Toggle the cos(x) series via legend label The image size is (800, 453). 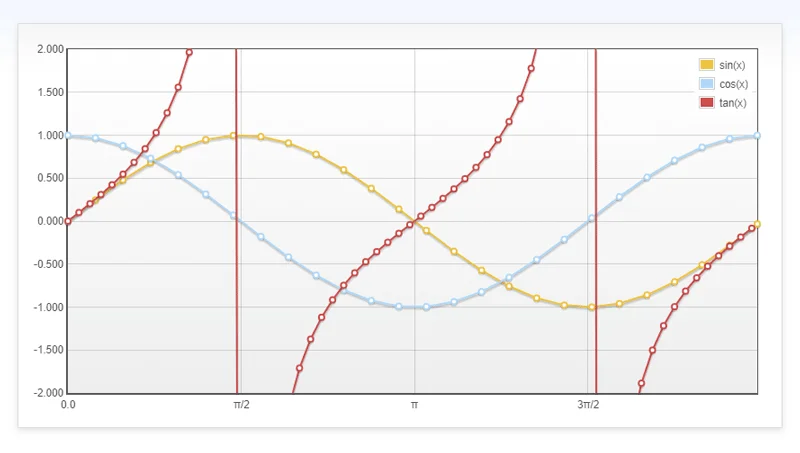point(733,84)
